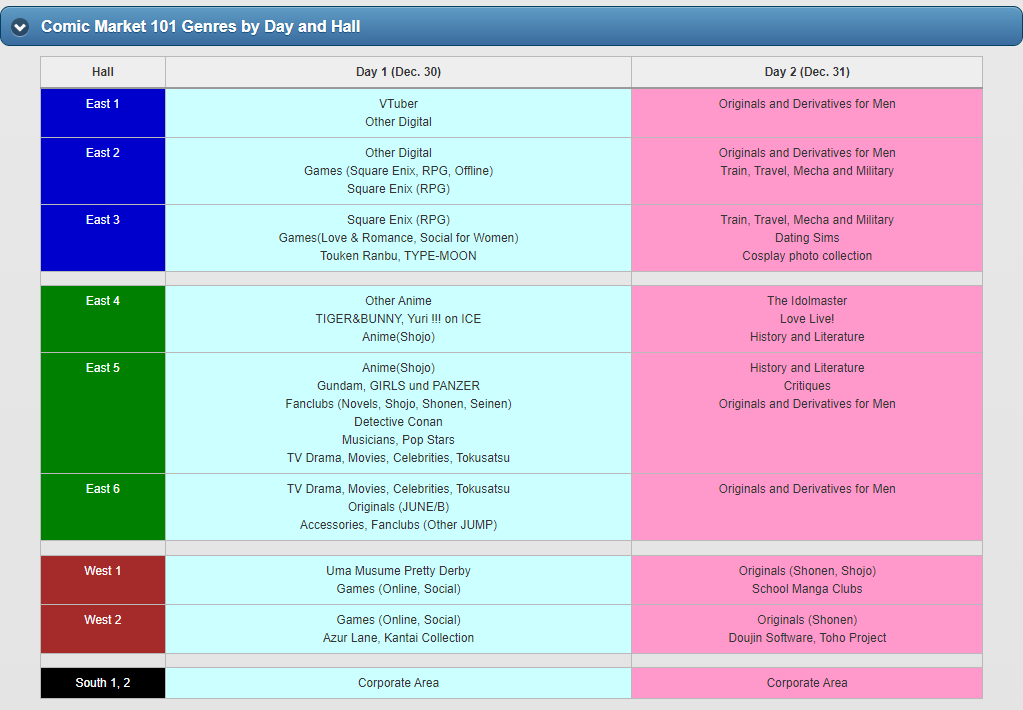The height and width of the screenshot is (710, 1023).
Task: Select the East 6 hall cell
Action: pos(102,507)
